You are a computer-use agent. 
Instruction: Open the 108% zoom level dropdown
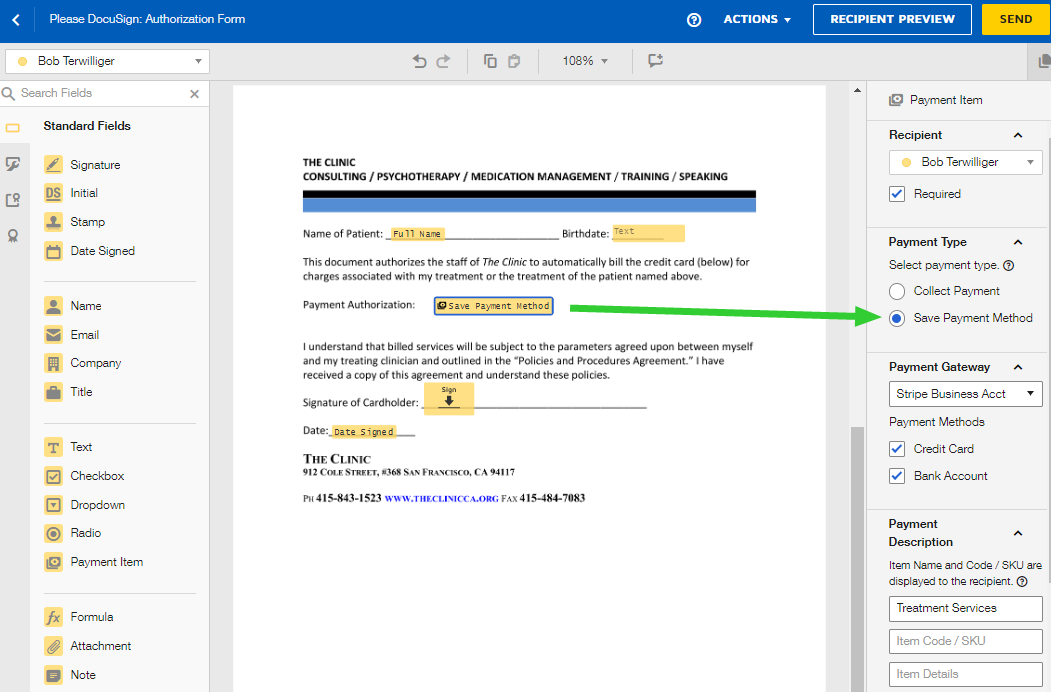[585, 61]
